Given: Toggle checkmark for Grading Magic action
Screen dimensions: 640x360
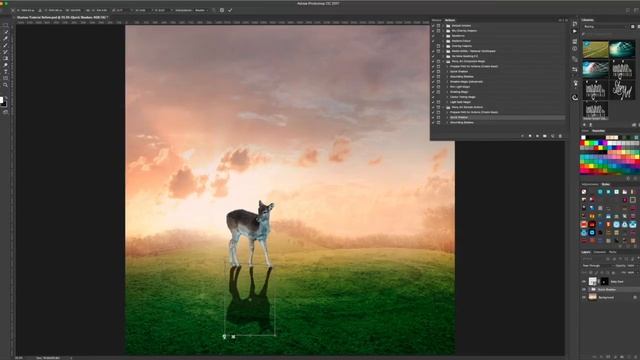Looking at the screenshot, I should (433, 92).
